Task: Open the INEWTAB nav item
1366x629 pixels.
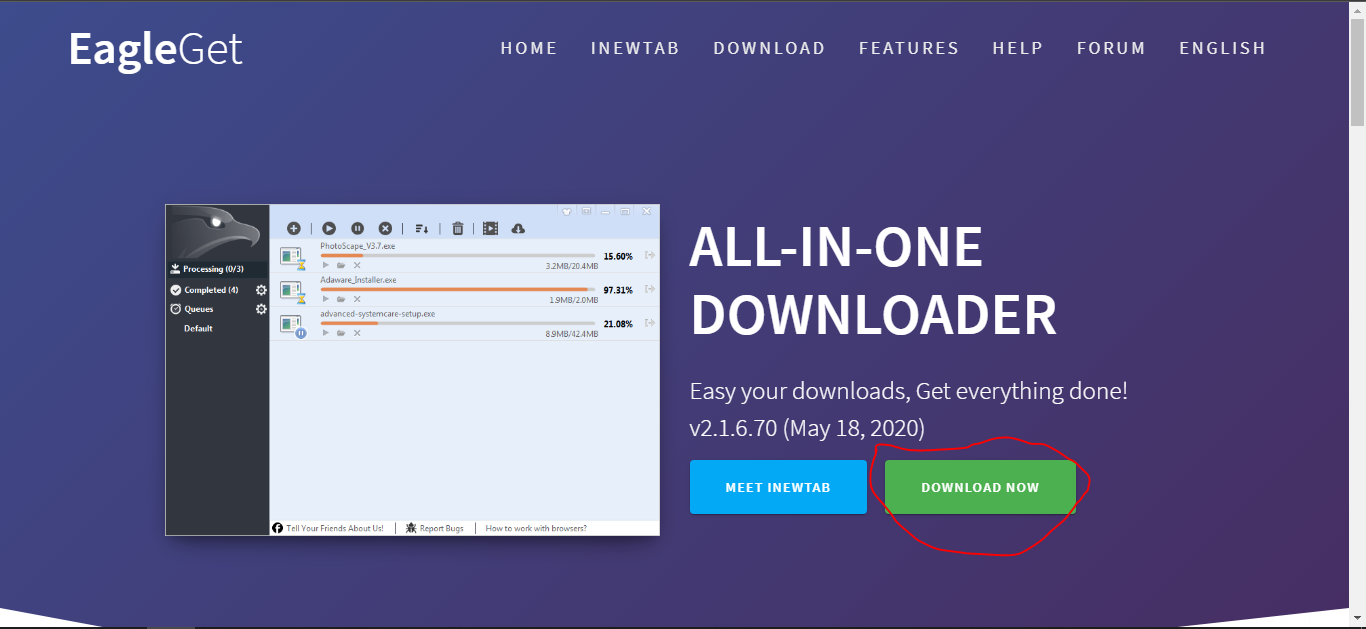Action: pyautogui.click(x=635, y=48)
